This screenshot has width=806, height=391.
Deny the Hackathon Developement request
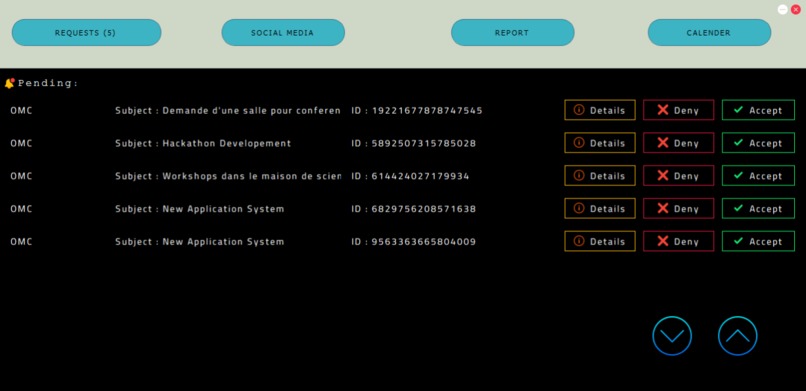coord(679,143)
